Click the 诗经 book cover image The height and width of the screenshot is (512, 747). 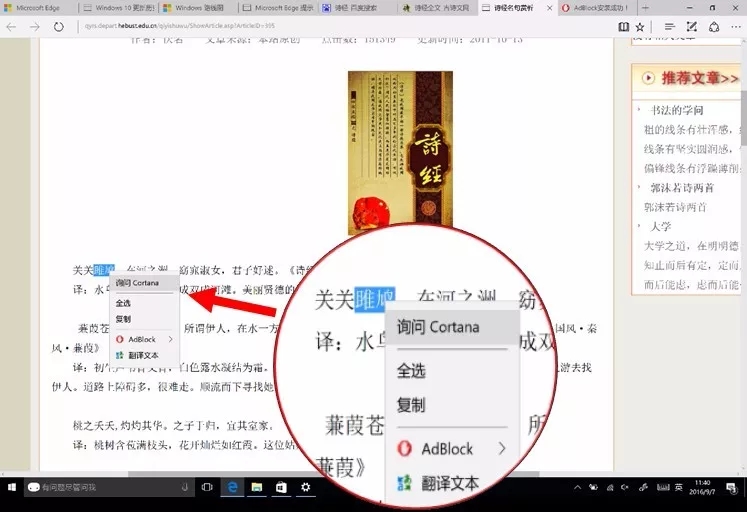(x=400, y=151)
